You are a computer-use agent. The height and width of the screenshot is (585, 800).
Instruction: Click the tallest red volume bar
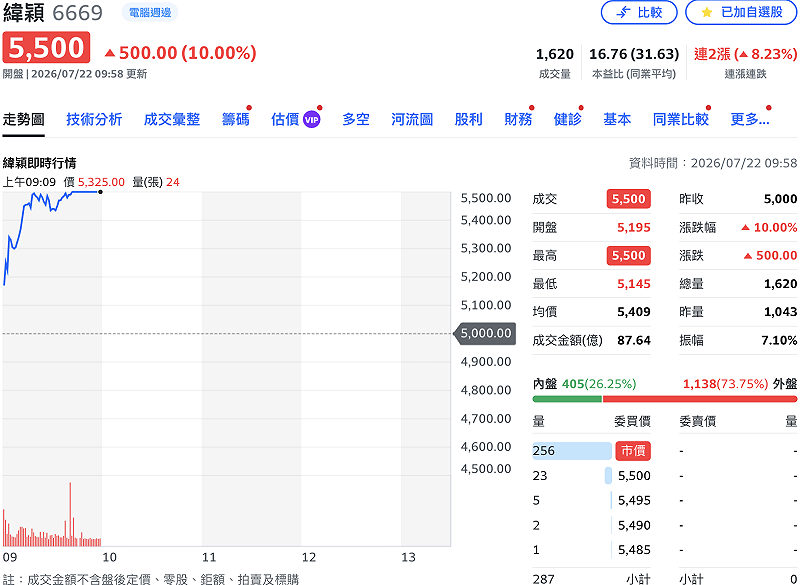tap(70, 514)
